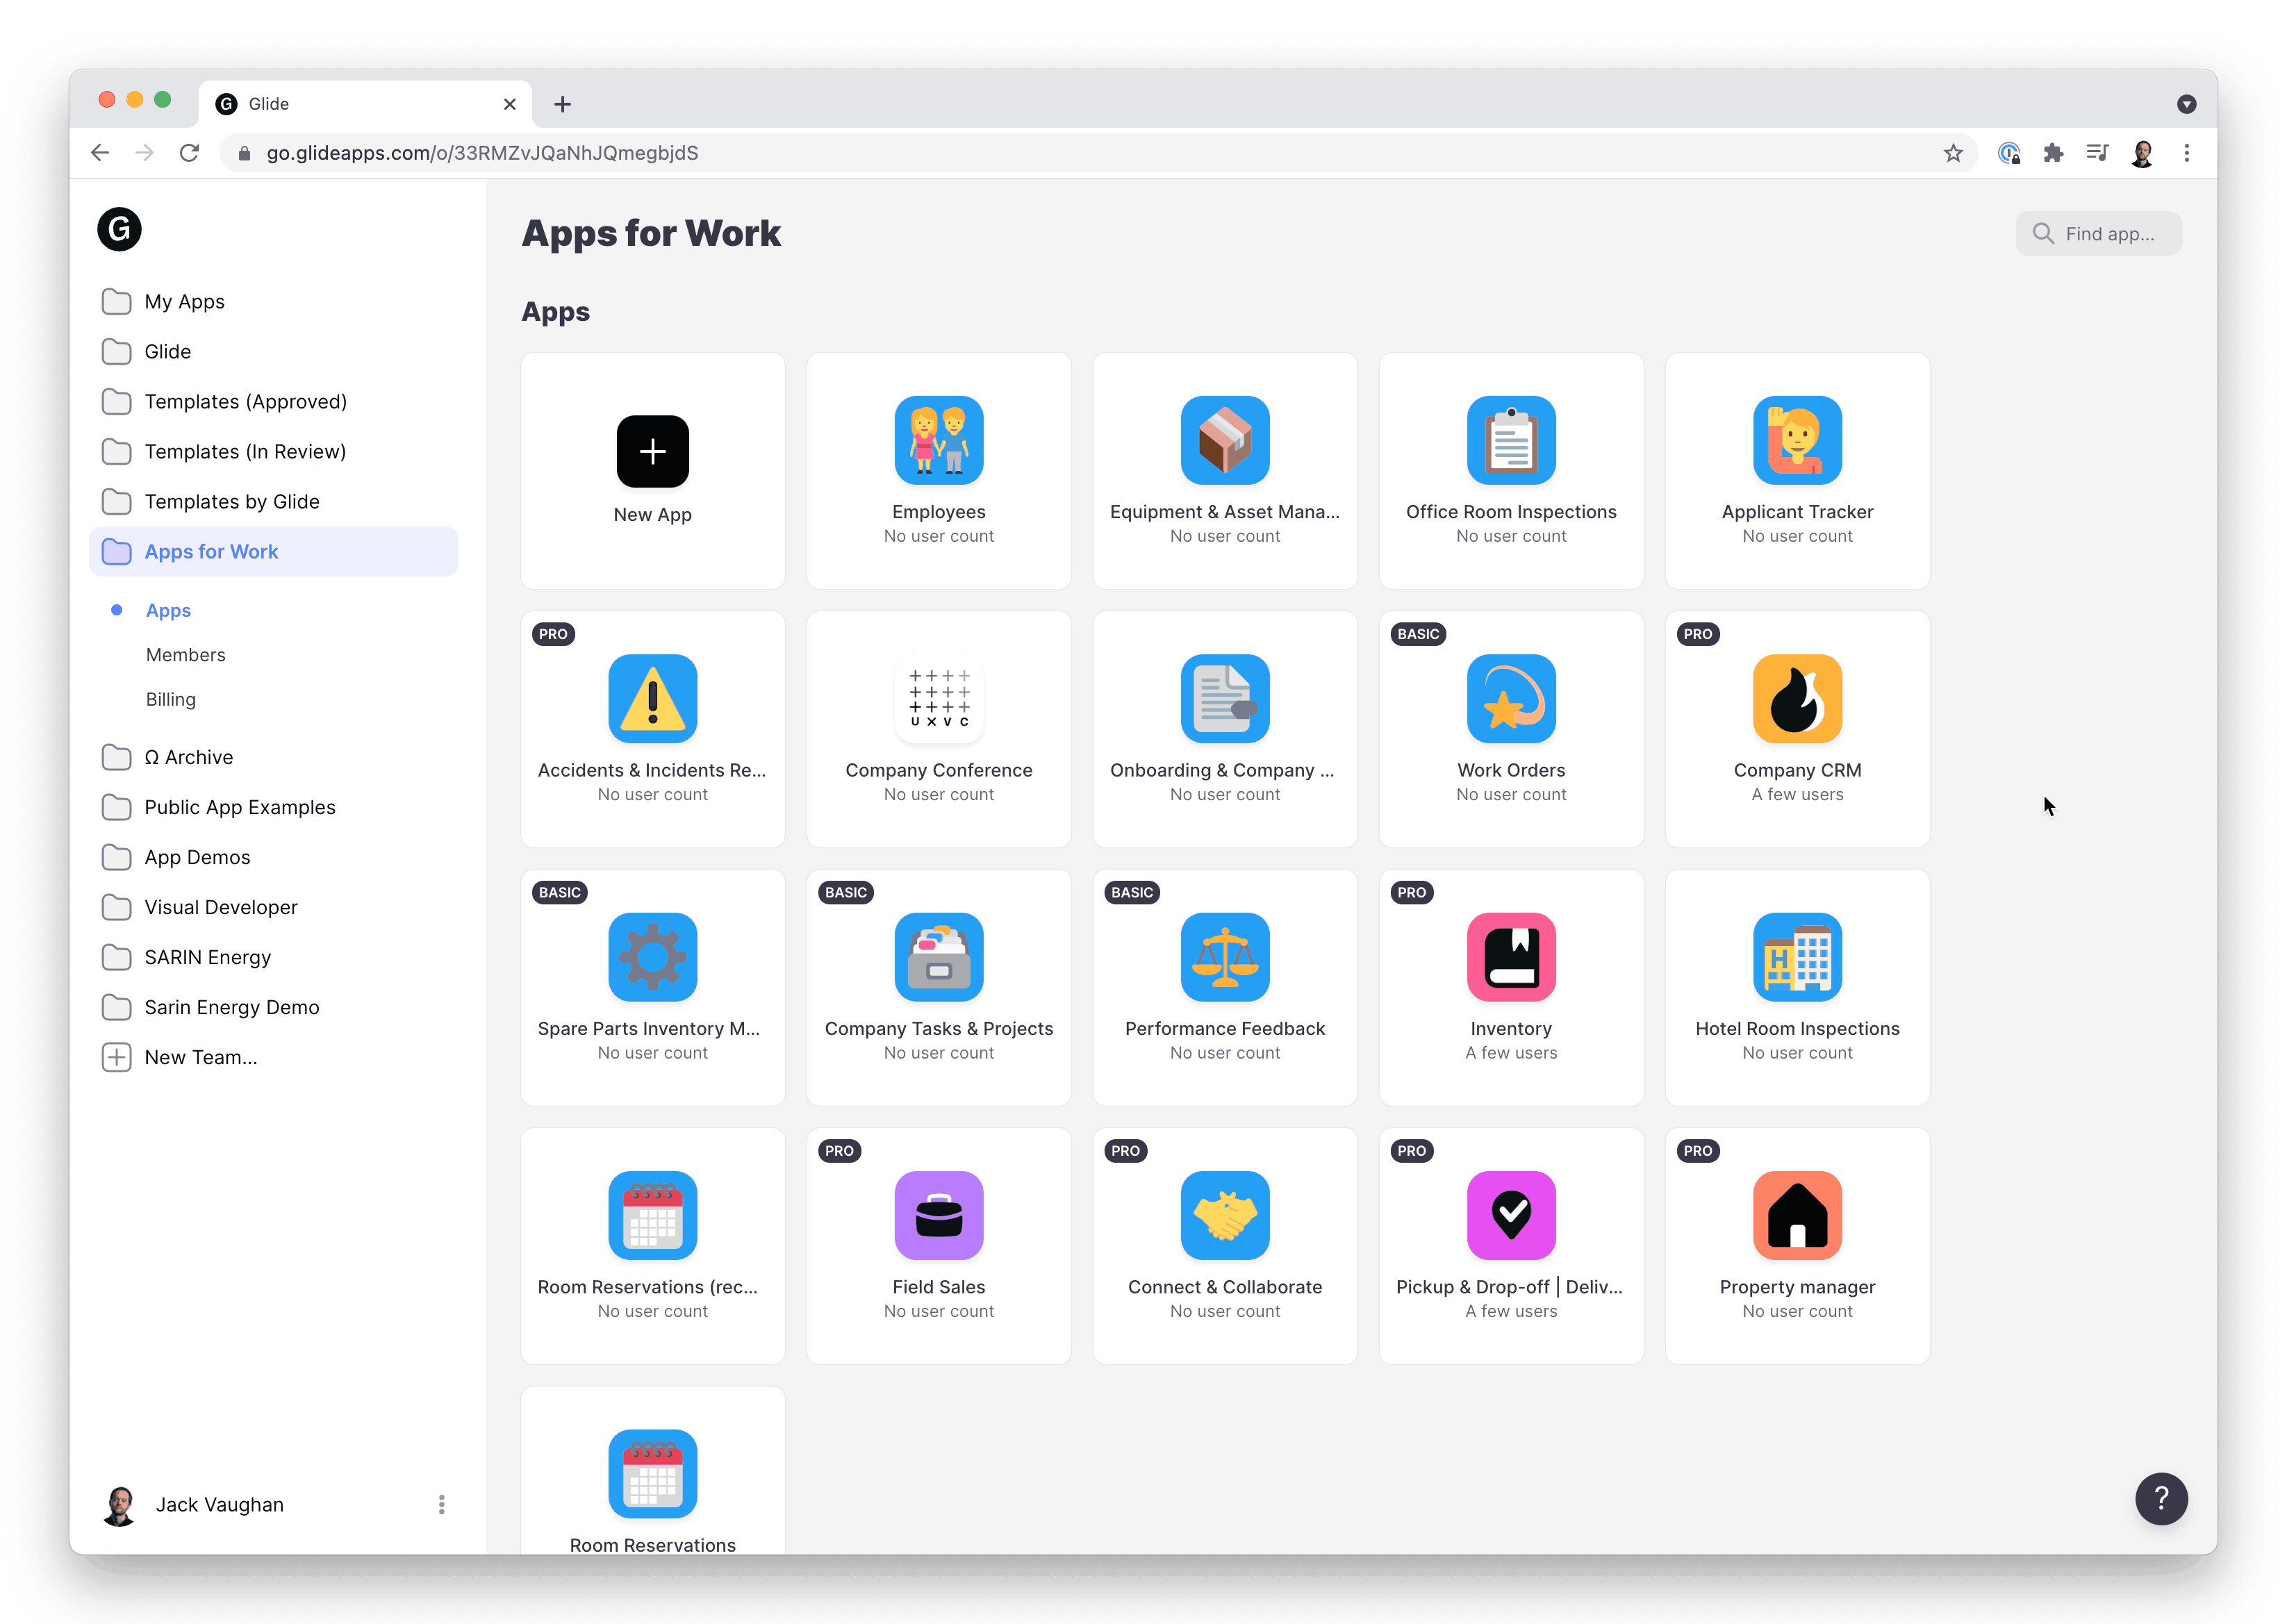Open the Applicant Tracker app

coord(1796,470)
